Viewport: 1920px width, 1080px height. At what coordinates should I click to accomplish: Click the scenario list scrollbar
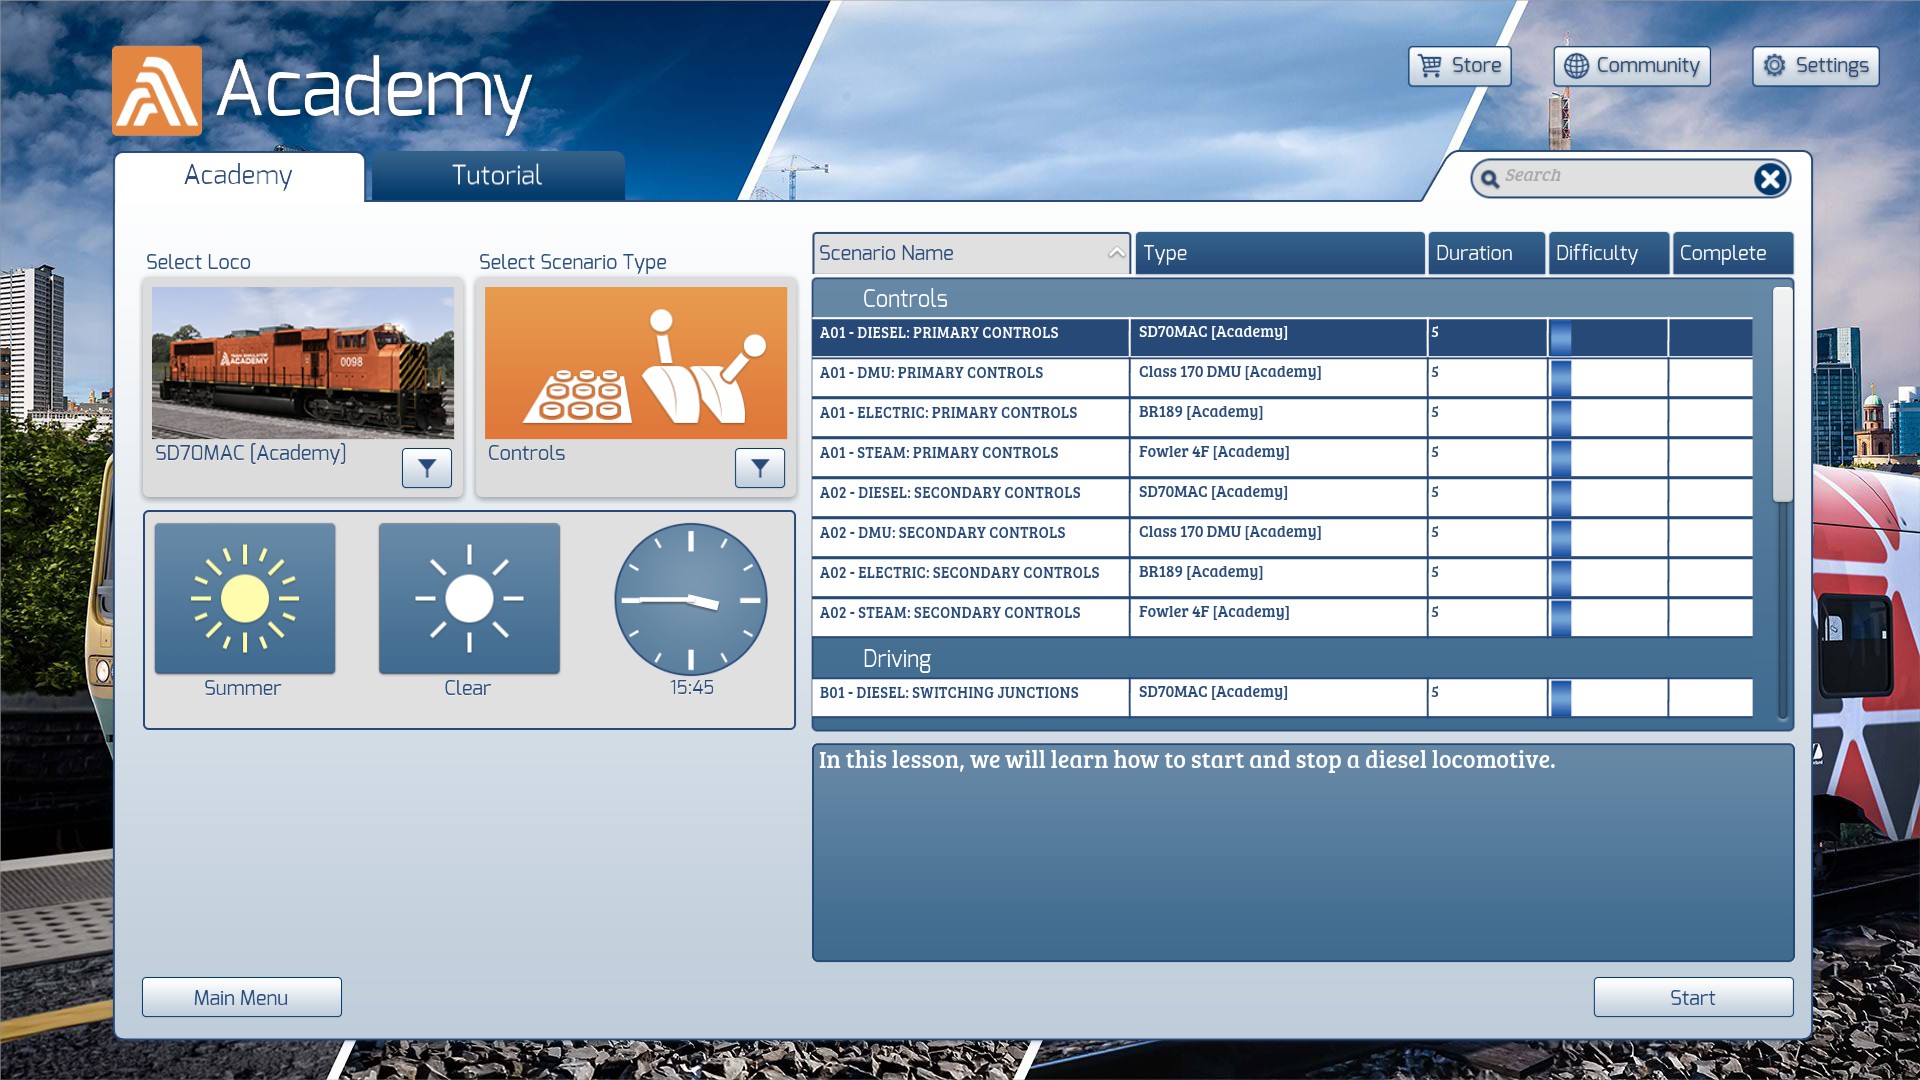[1782, 395]
